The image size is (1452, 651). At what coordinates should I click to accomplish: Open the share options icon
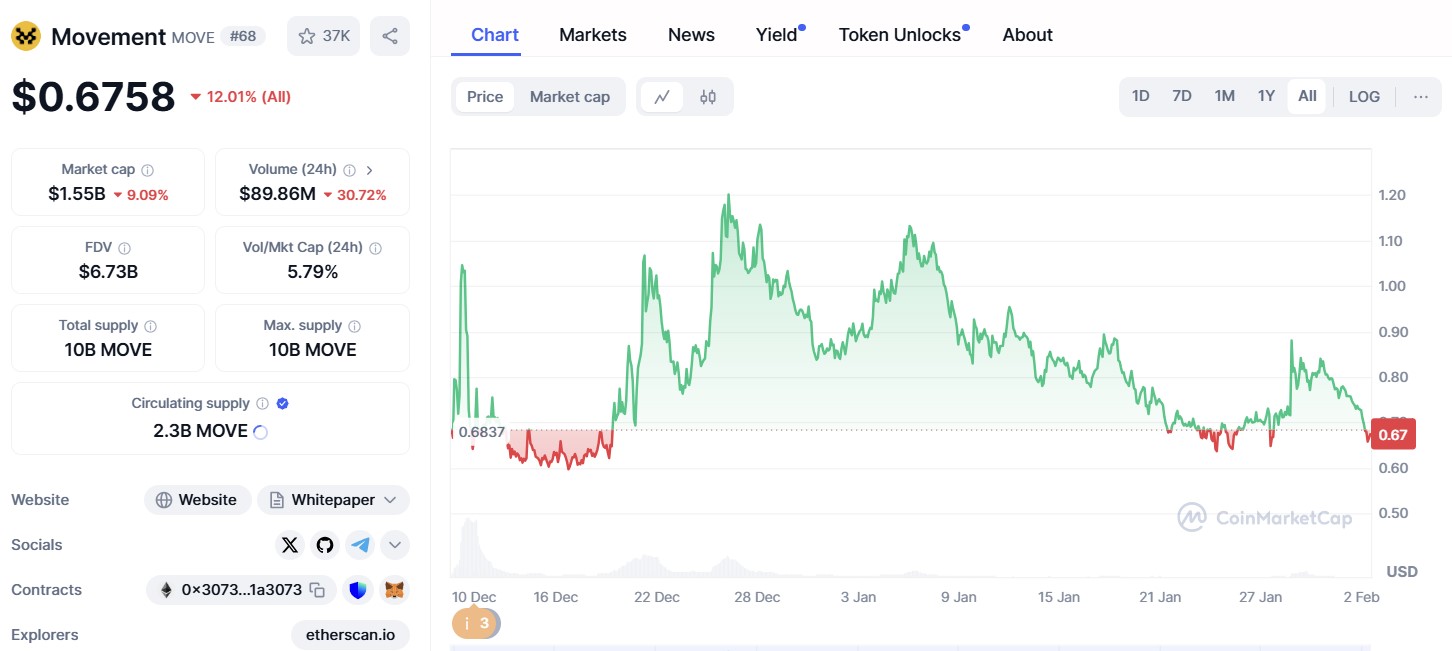(389, 35)
